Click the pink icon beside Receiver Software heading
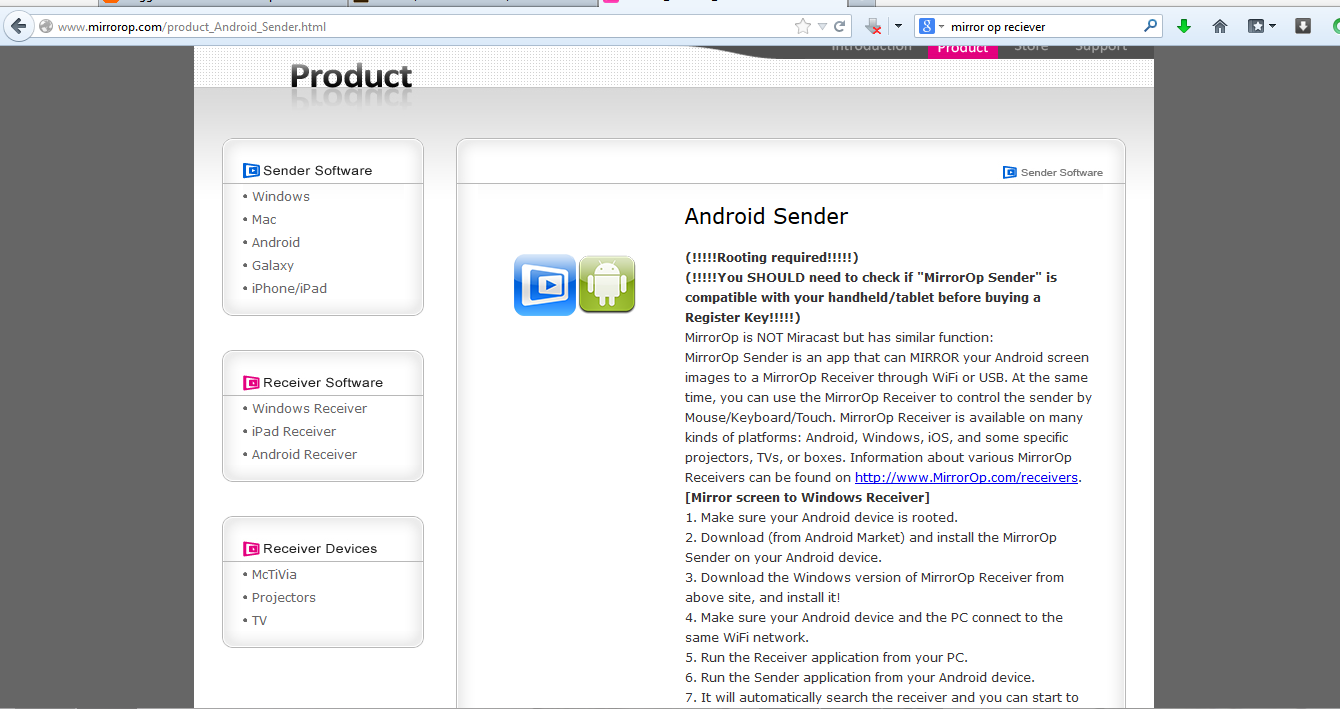 [251, 383]
